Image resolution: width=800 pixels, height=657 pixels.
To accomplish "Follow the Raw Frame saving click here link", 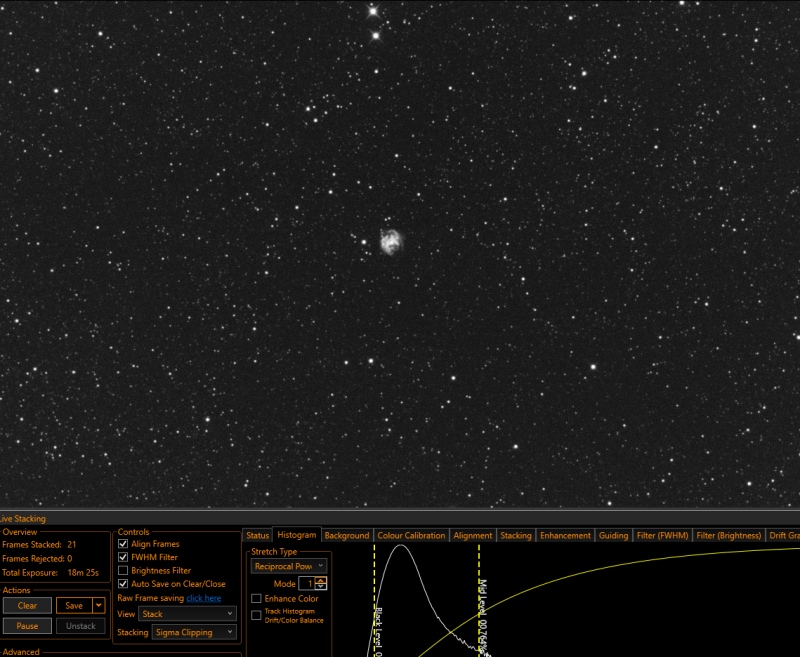I will tap(204, 598).
